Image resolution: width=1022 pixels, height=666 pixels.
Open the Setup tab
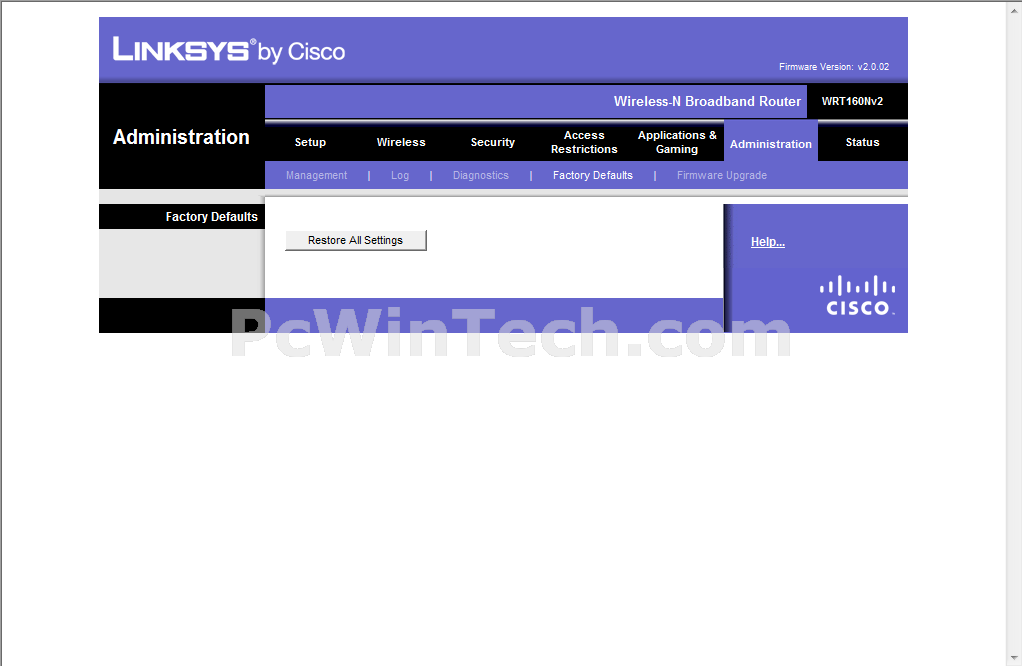click(310, 142)
